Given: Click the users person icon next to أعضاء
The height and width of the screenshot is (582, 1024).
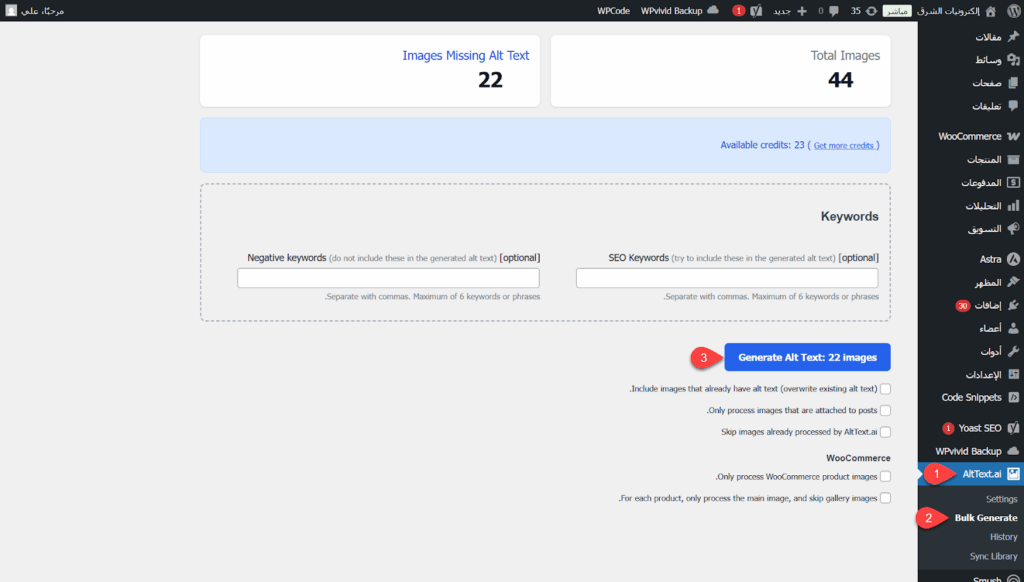Looking at the screenshot, I should (x=1013, y=328).
